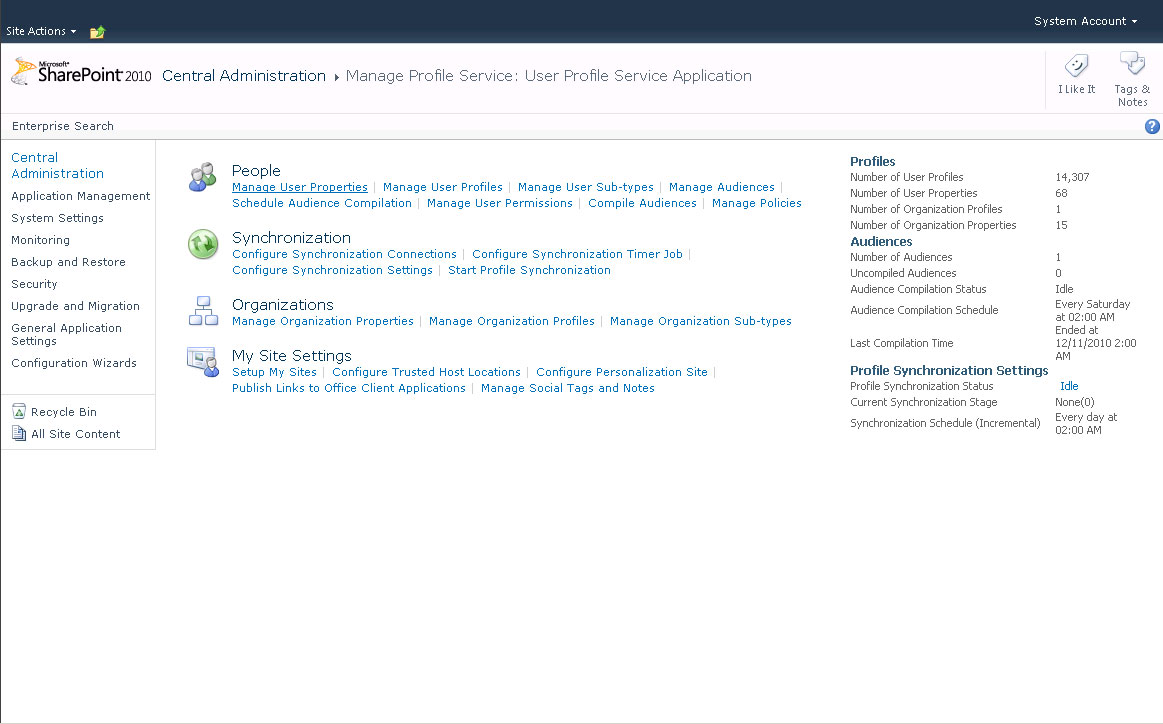Click the Profiles statistics heading
This screenshot has height=724, width=1163.
[x=872, y=161]
